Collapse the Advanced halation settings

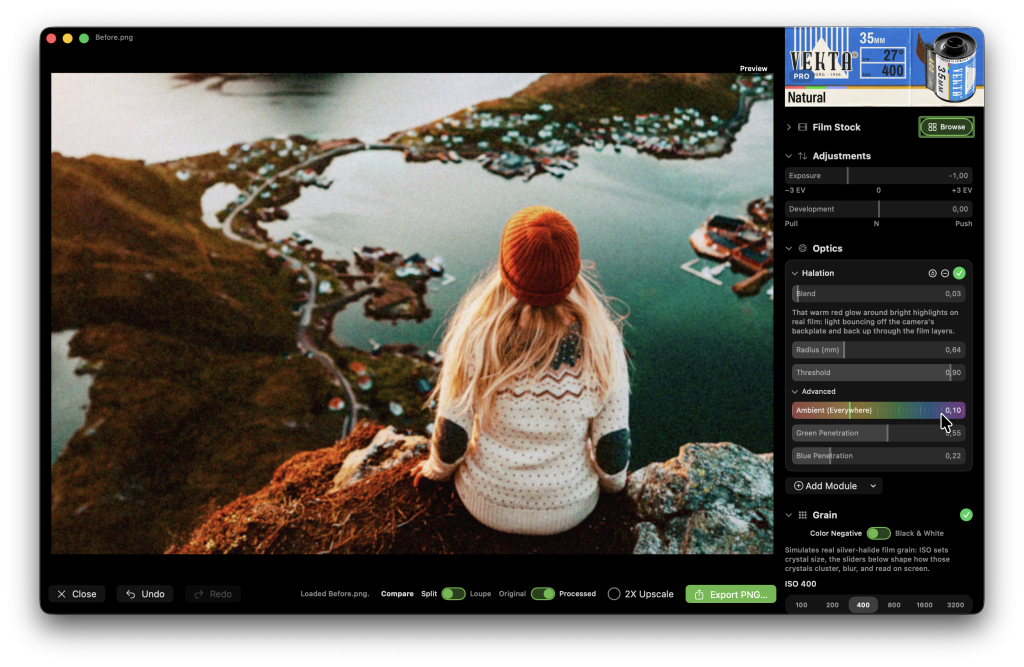(x=795, y=391)
